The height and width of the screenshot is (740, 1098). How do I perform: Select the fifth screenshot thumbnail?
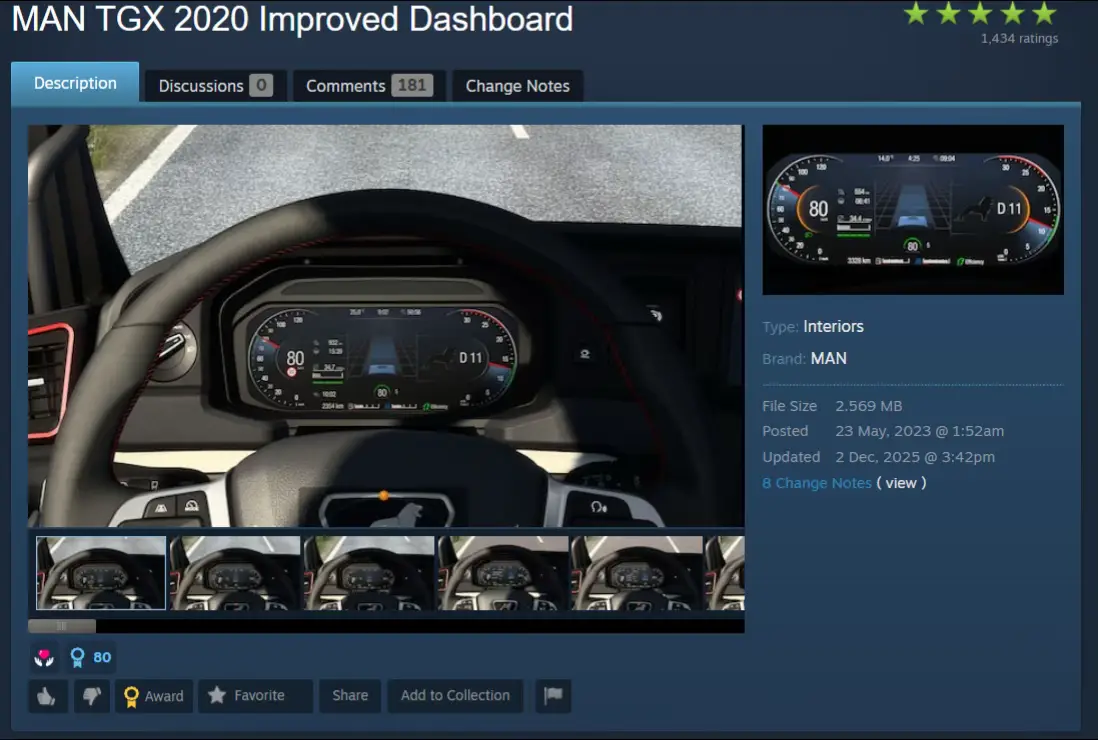click(x=637, y=573)
